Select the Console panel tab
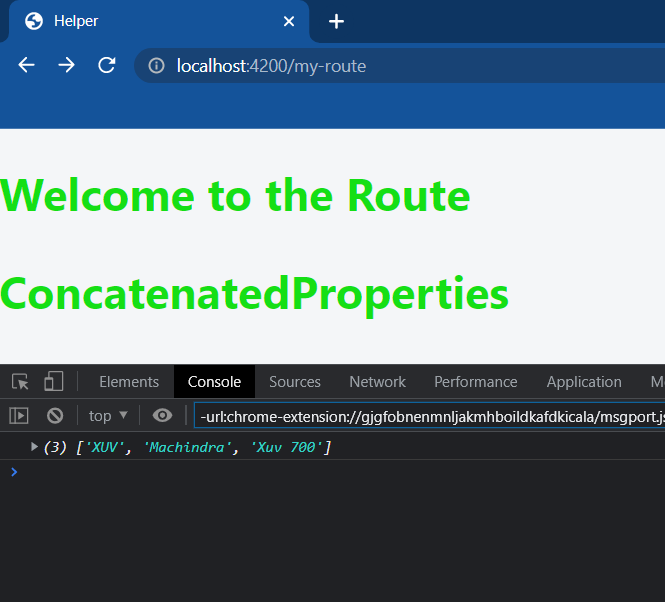Screen dimensions: 665x602 214,382
